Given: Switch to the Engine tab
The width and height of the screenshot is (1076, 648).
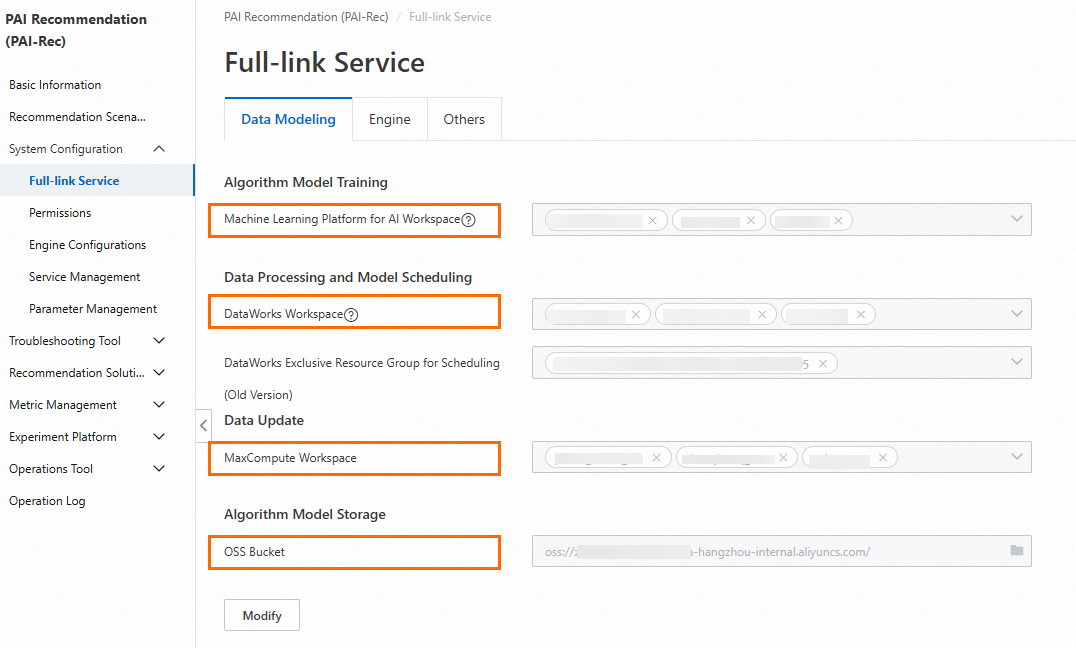Looking at the screenshot, I should tap(389, 119).
